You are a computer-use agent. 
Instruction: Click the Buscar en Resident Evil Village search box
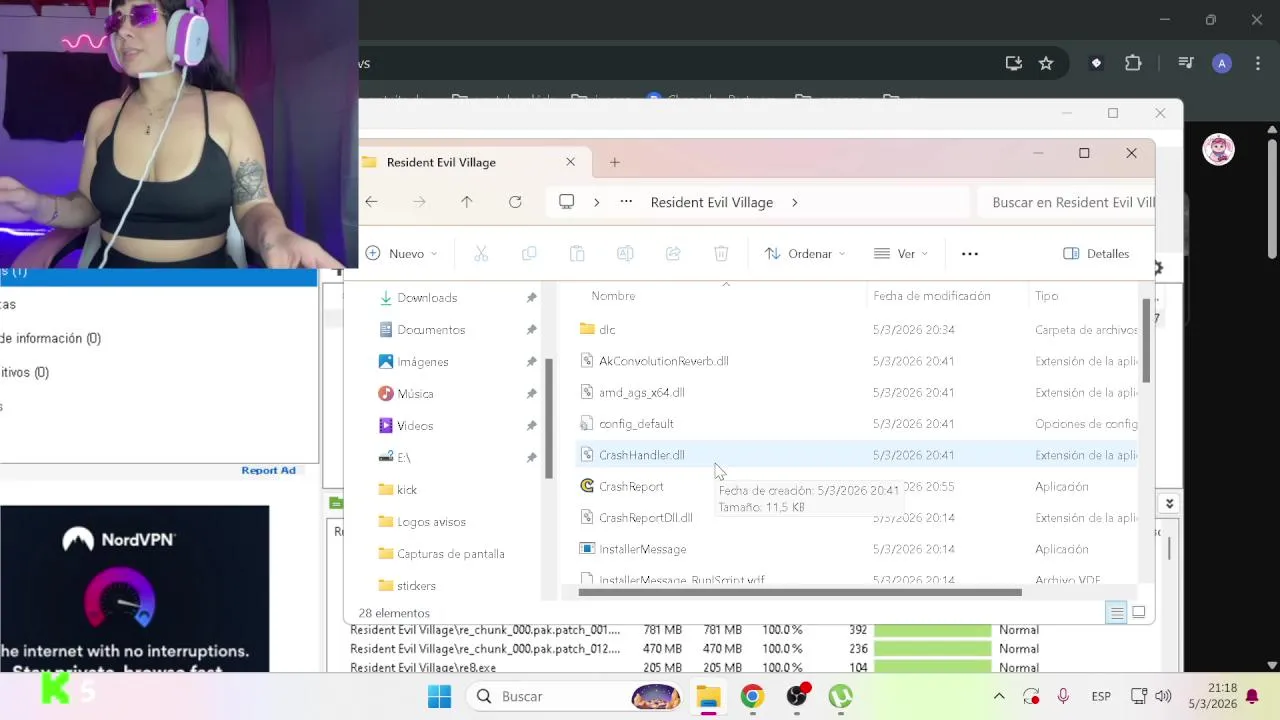click(1067, 202)
